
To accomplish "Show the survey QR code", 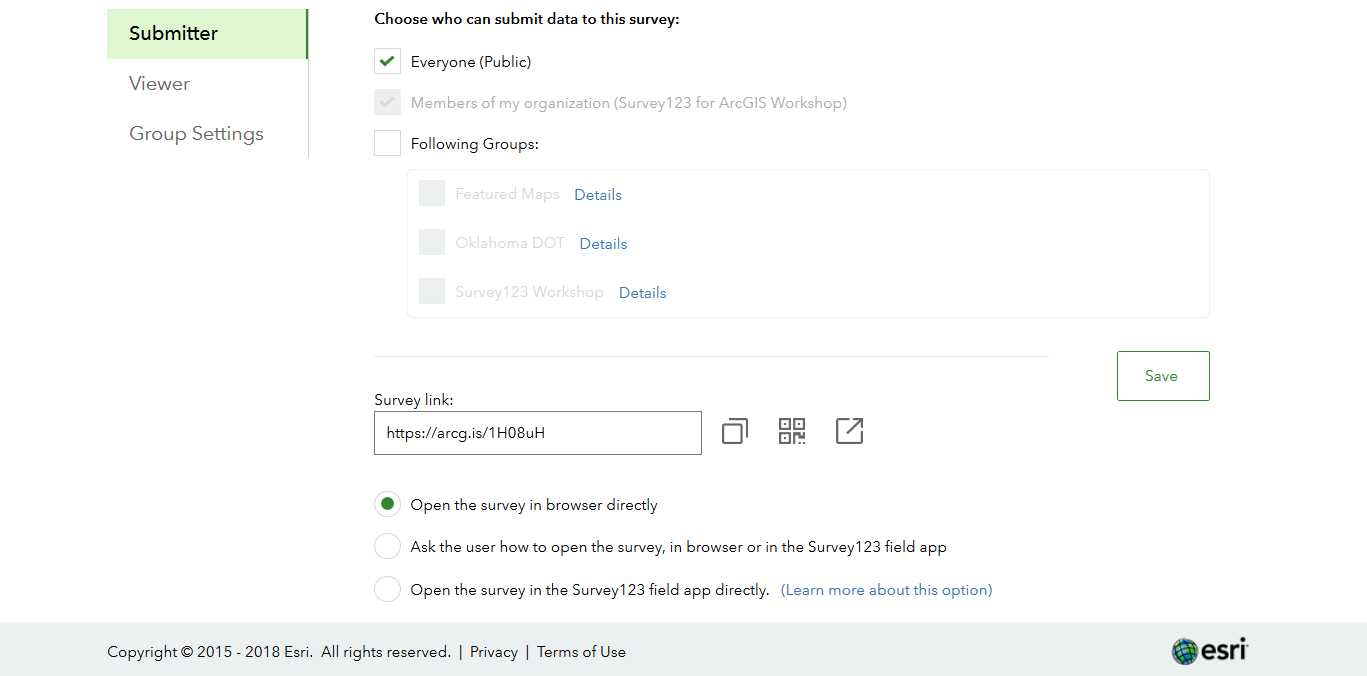I will pyautogui.click(x=792, y=431).
